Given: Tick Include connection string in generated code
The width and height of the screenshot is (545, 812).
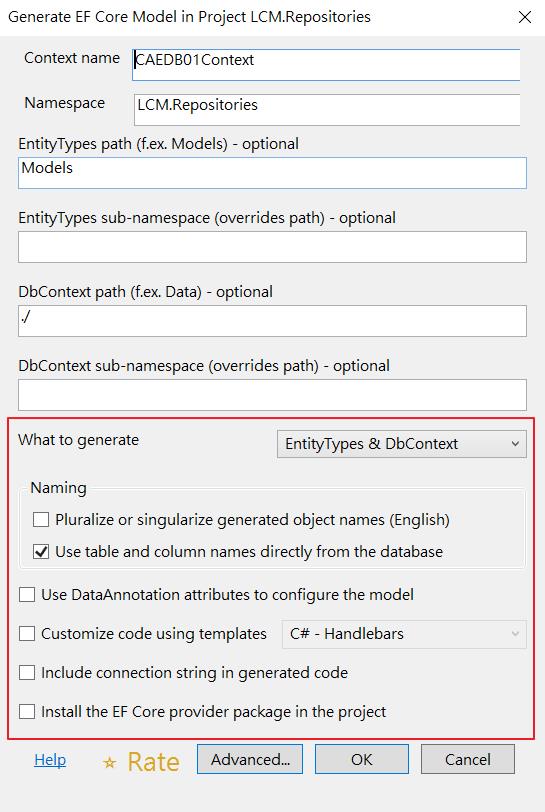Looking at the screenshot, I should (x=27, y=673).
